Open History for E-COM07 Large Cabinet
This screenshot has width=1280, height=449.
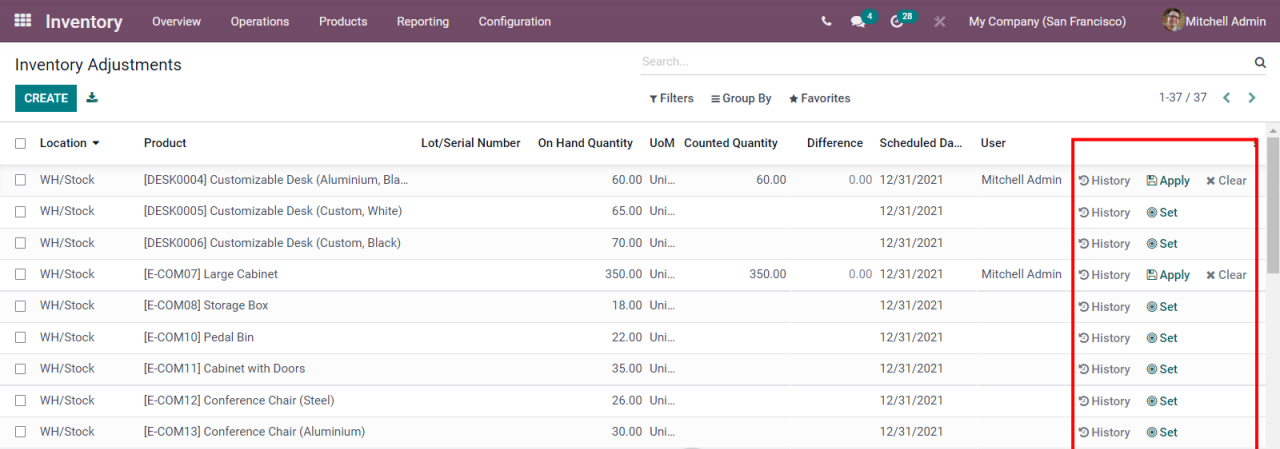click(1104, 275)
